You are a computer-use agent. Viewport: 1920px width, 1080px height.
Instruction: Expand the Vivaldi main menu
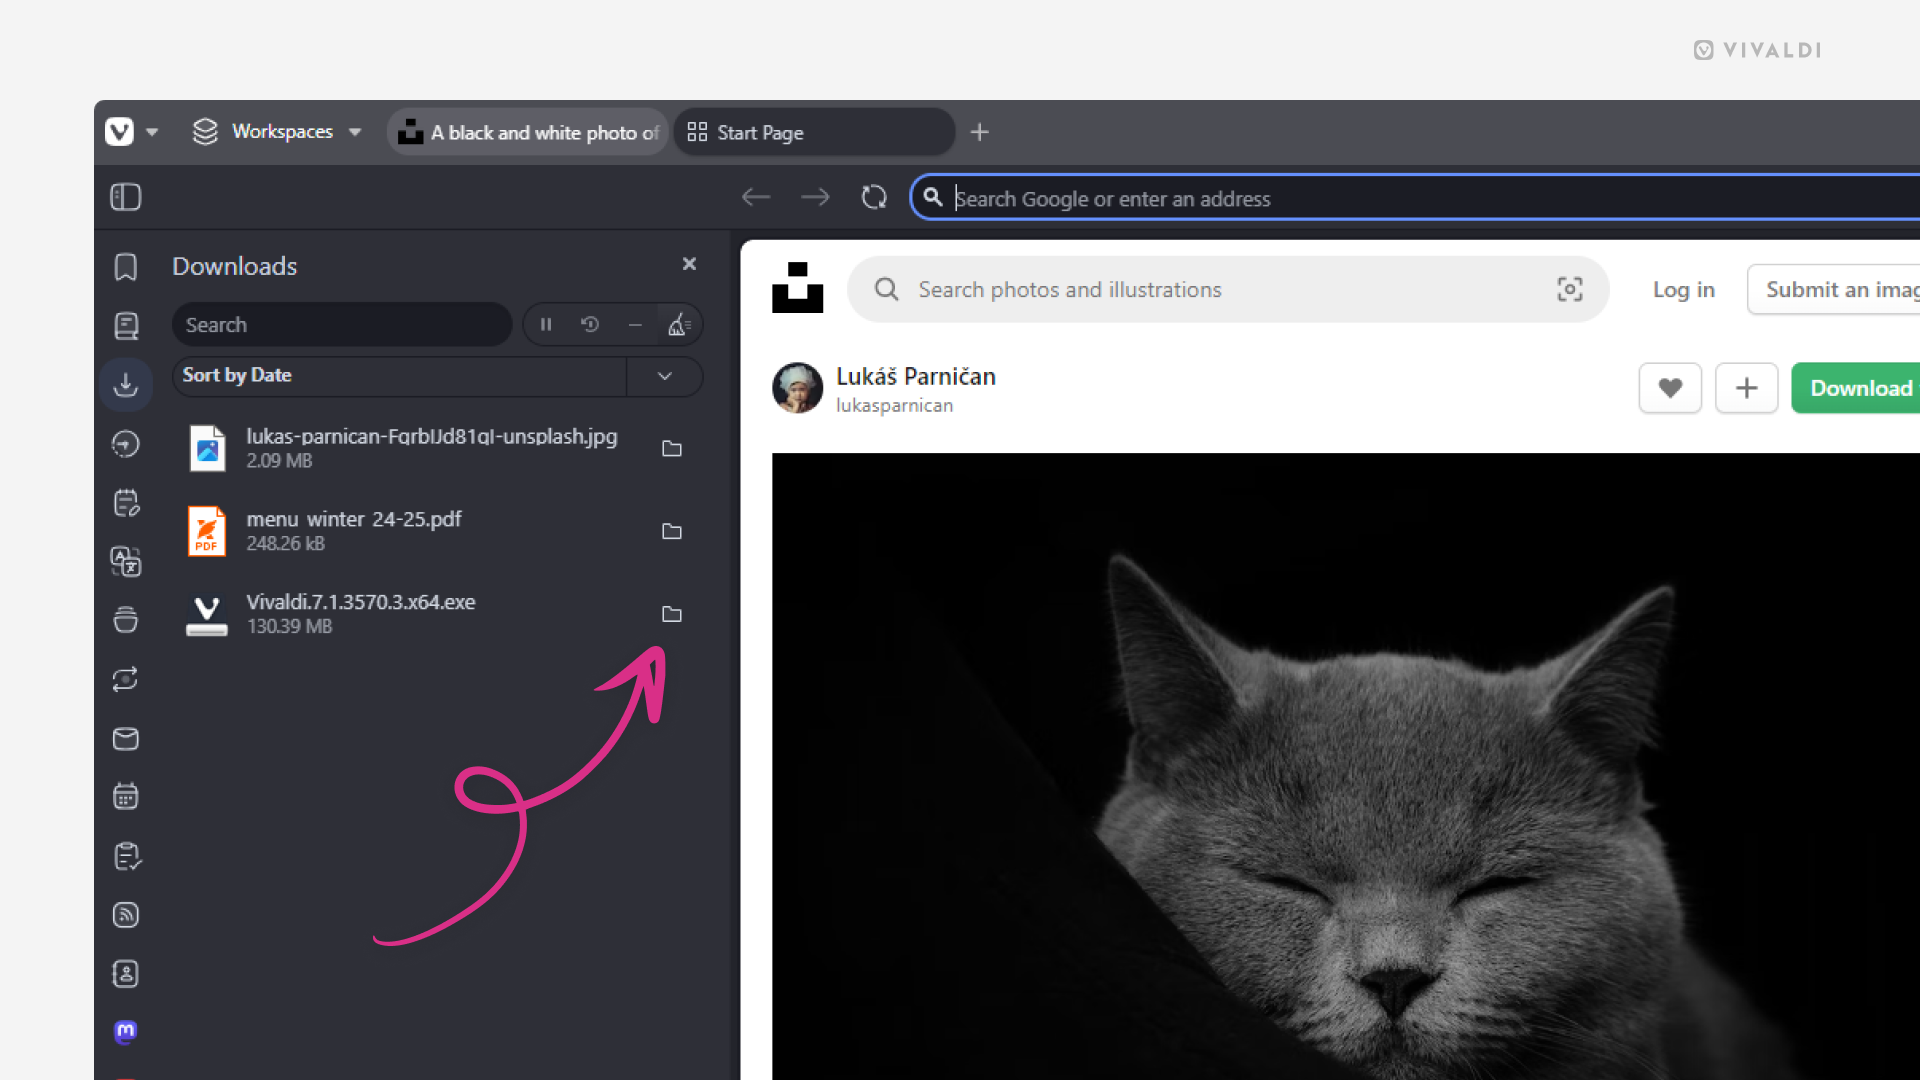120,132
